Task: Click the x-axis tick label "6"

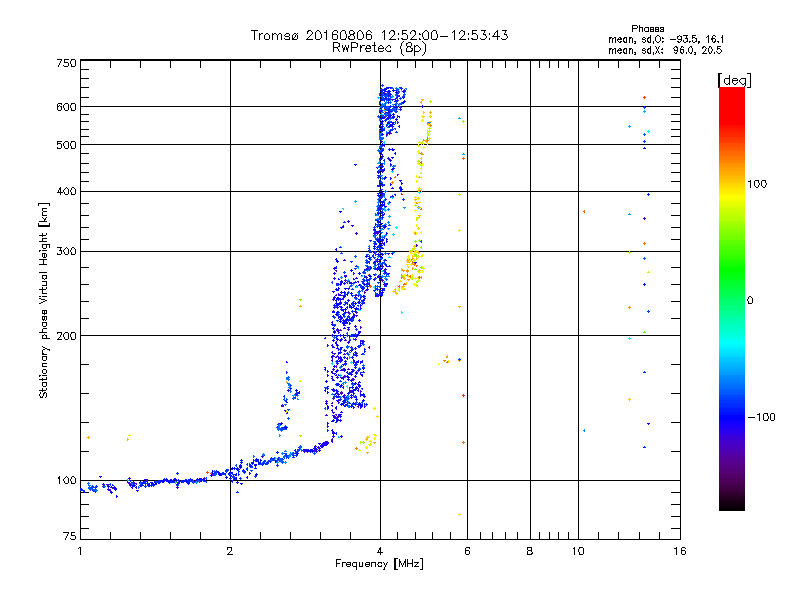Action: 467,551
